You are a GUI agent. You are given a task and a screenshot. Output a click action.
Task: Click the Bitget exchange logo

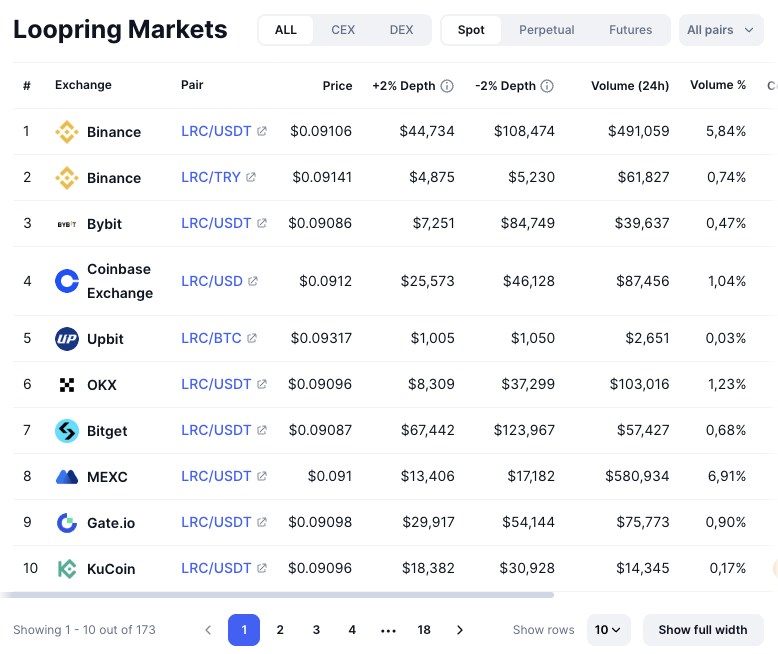[x=66, y=431]
